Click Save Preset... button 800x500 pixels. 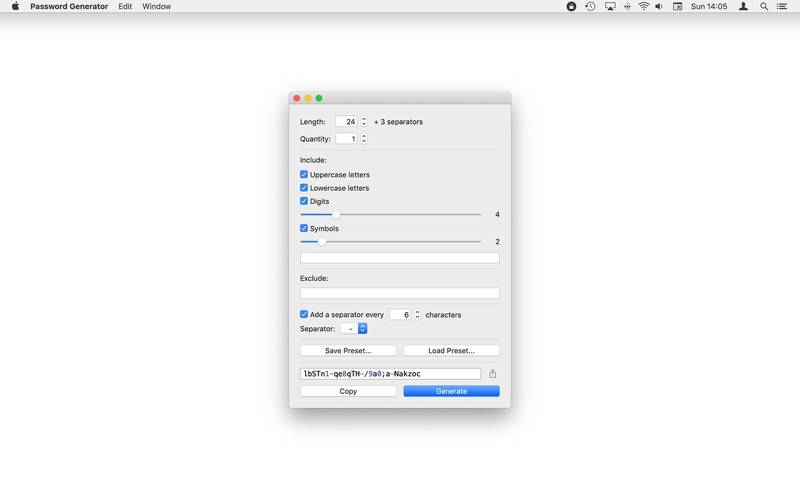point(348,351)
